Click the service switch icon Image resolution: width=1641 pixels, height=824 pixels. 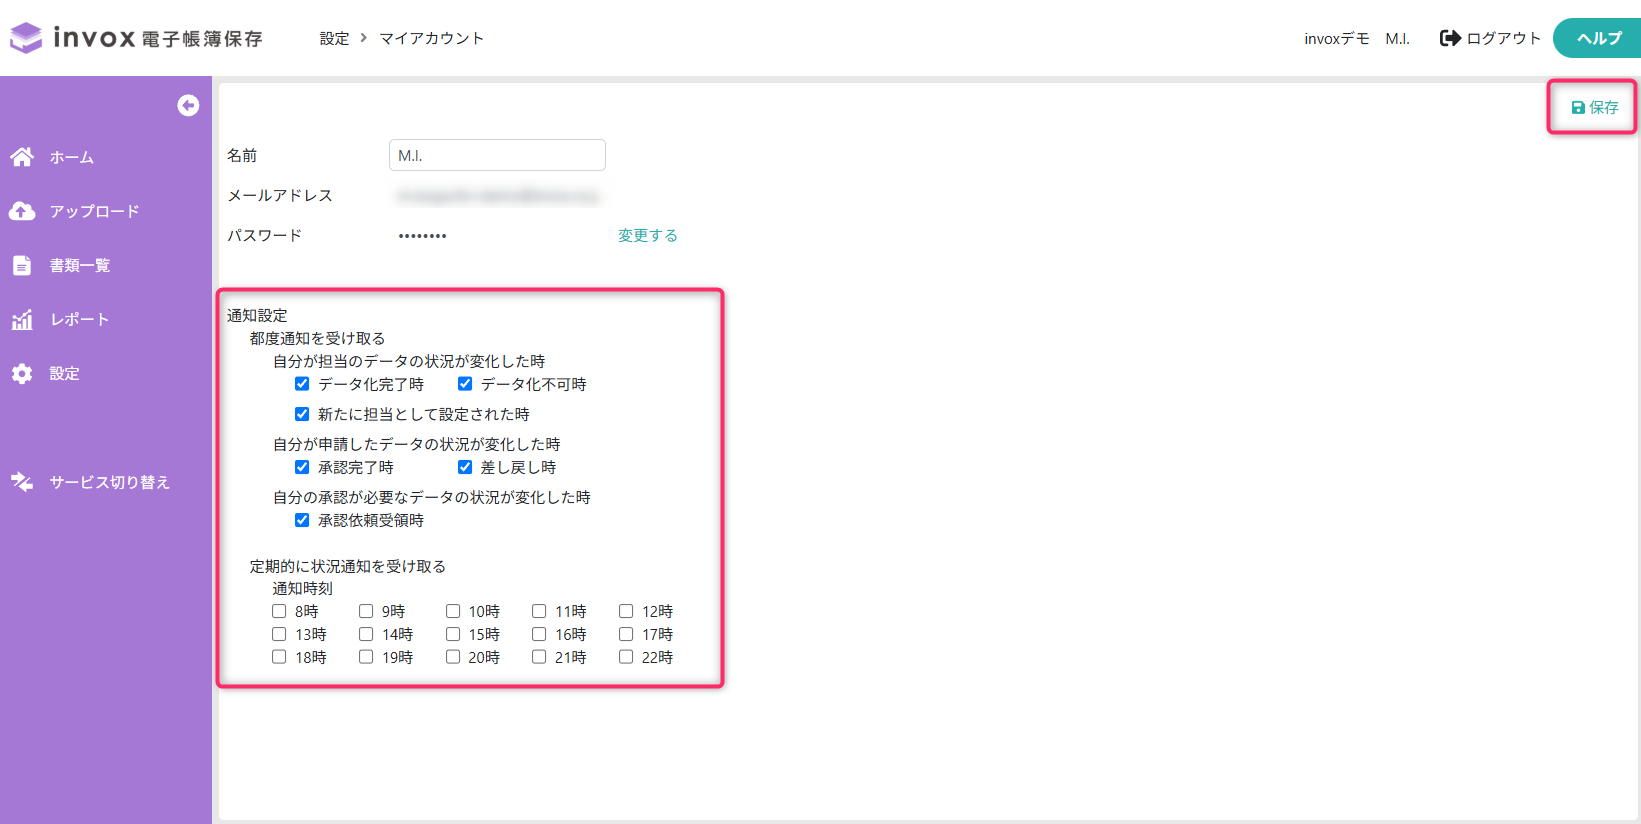coord(22,482)
